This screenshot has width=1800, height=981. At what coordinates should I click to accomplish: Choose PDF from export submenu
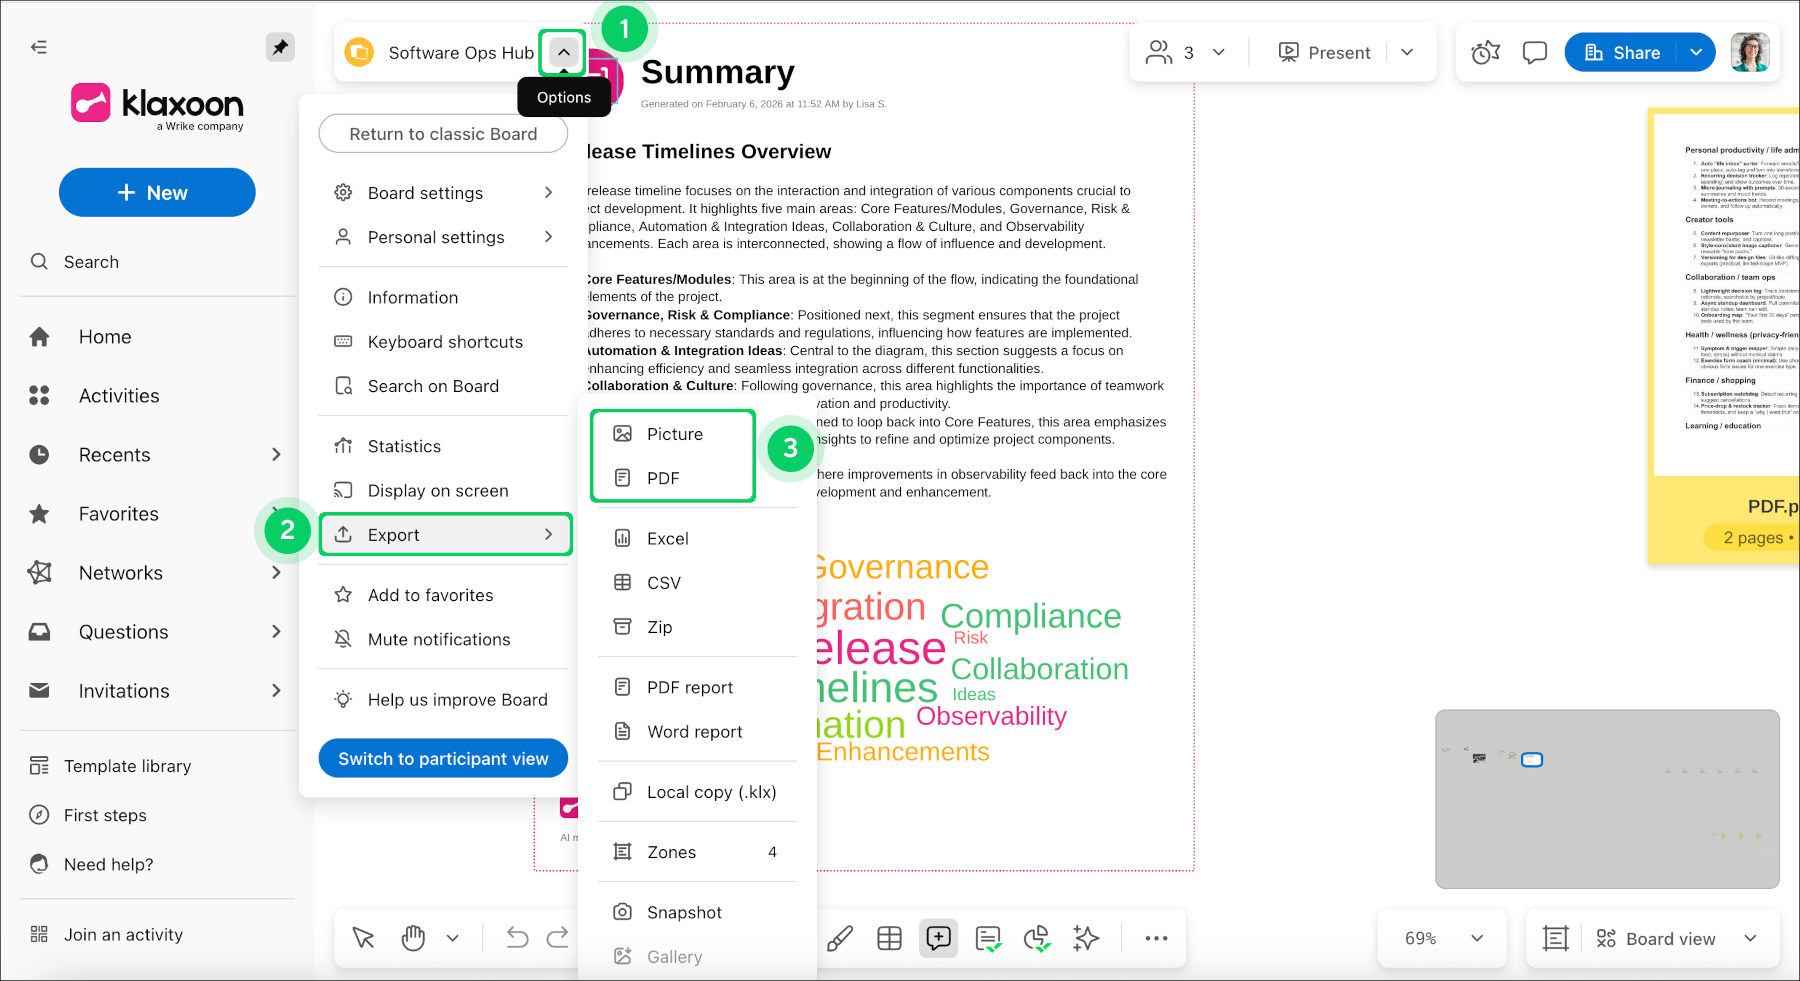pos(663,478)
